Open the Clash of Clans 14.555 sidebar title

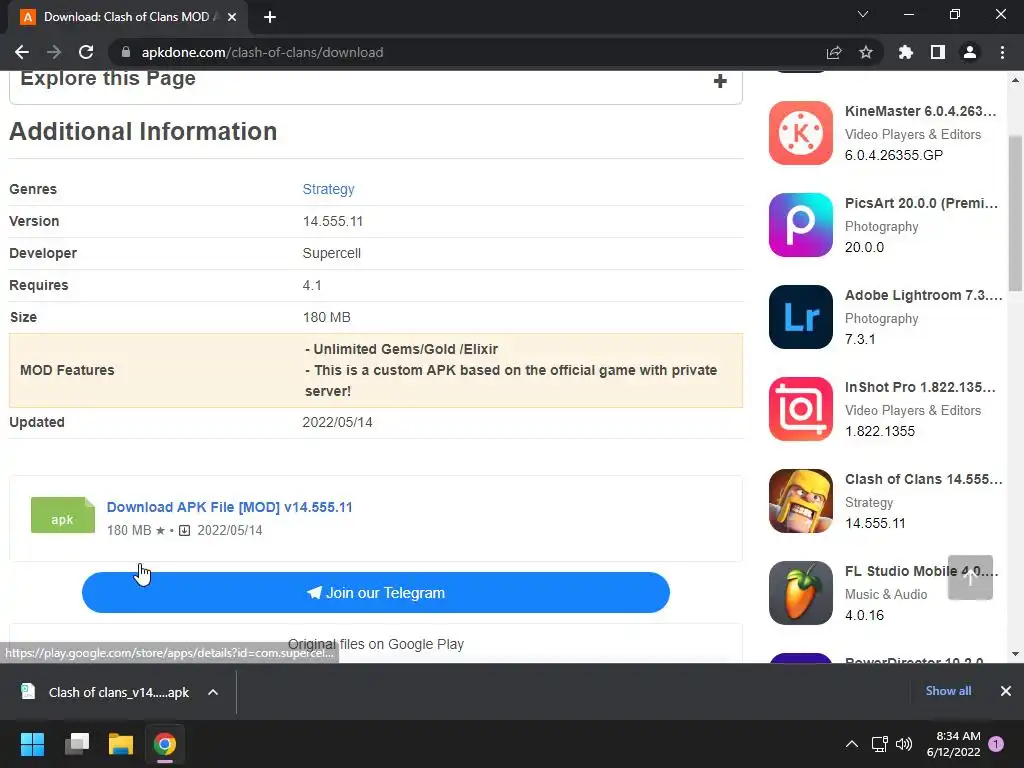(x=923, y=480)
